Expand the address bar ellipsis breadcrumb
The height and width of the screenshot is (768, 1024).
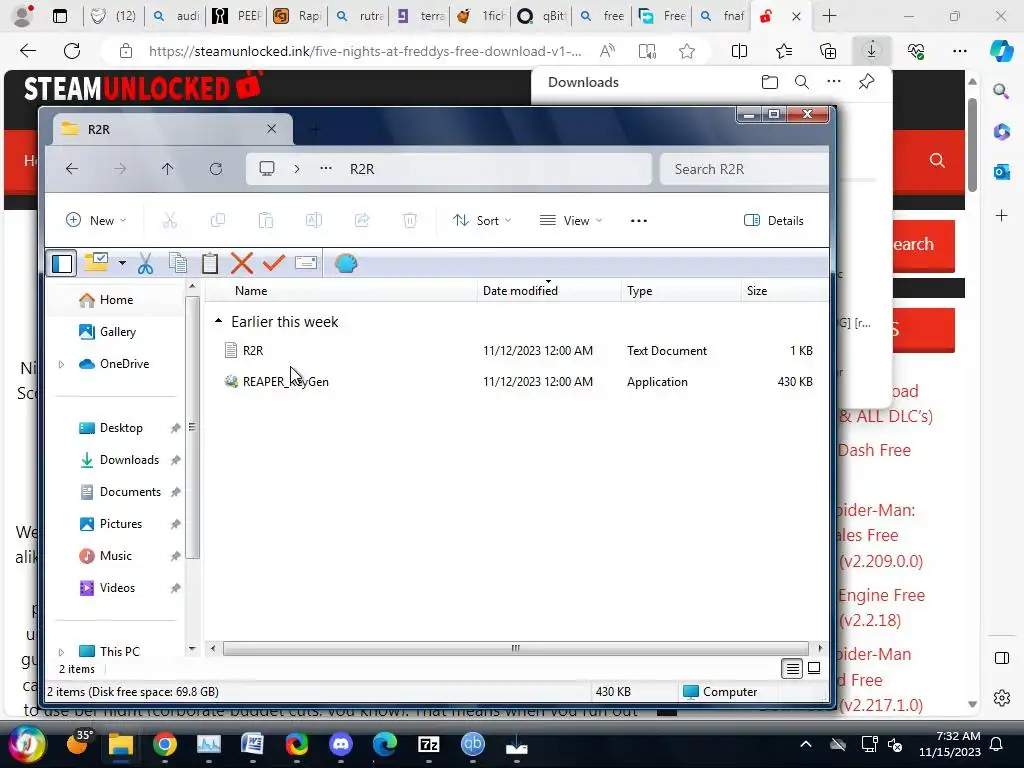pyautogui.click(x=326, y=169)
